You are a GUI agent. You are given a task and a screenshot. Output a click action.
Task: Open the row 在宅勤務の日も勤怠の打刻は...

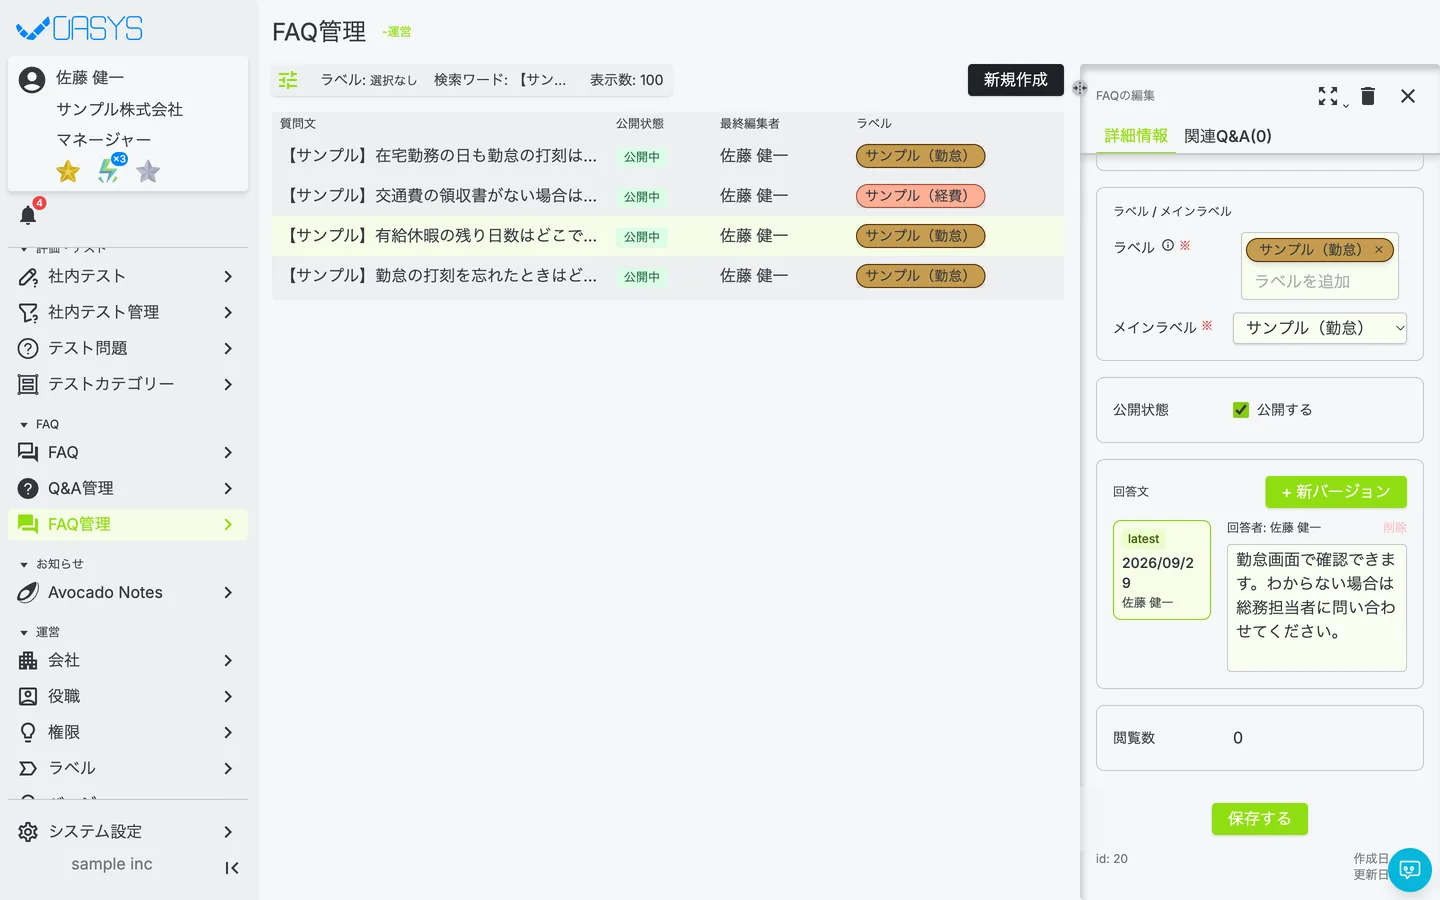[668, 156]
